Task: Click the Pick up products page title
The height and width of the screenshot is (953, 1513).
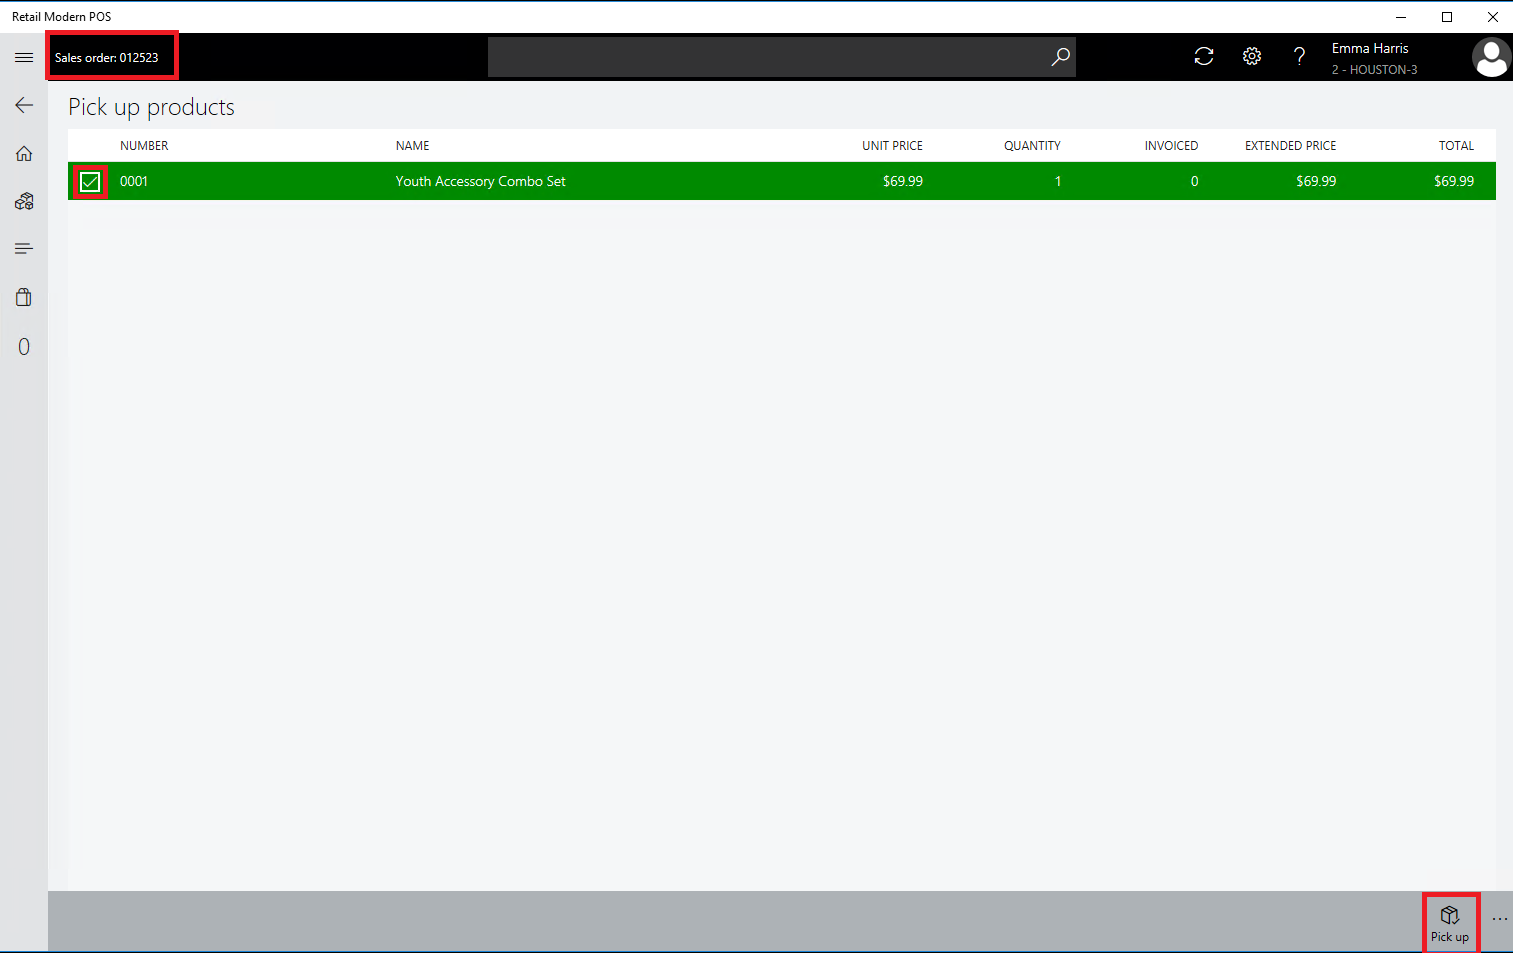Action: point(151,107)
